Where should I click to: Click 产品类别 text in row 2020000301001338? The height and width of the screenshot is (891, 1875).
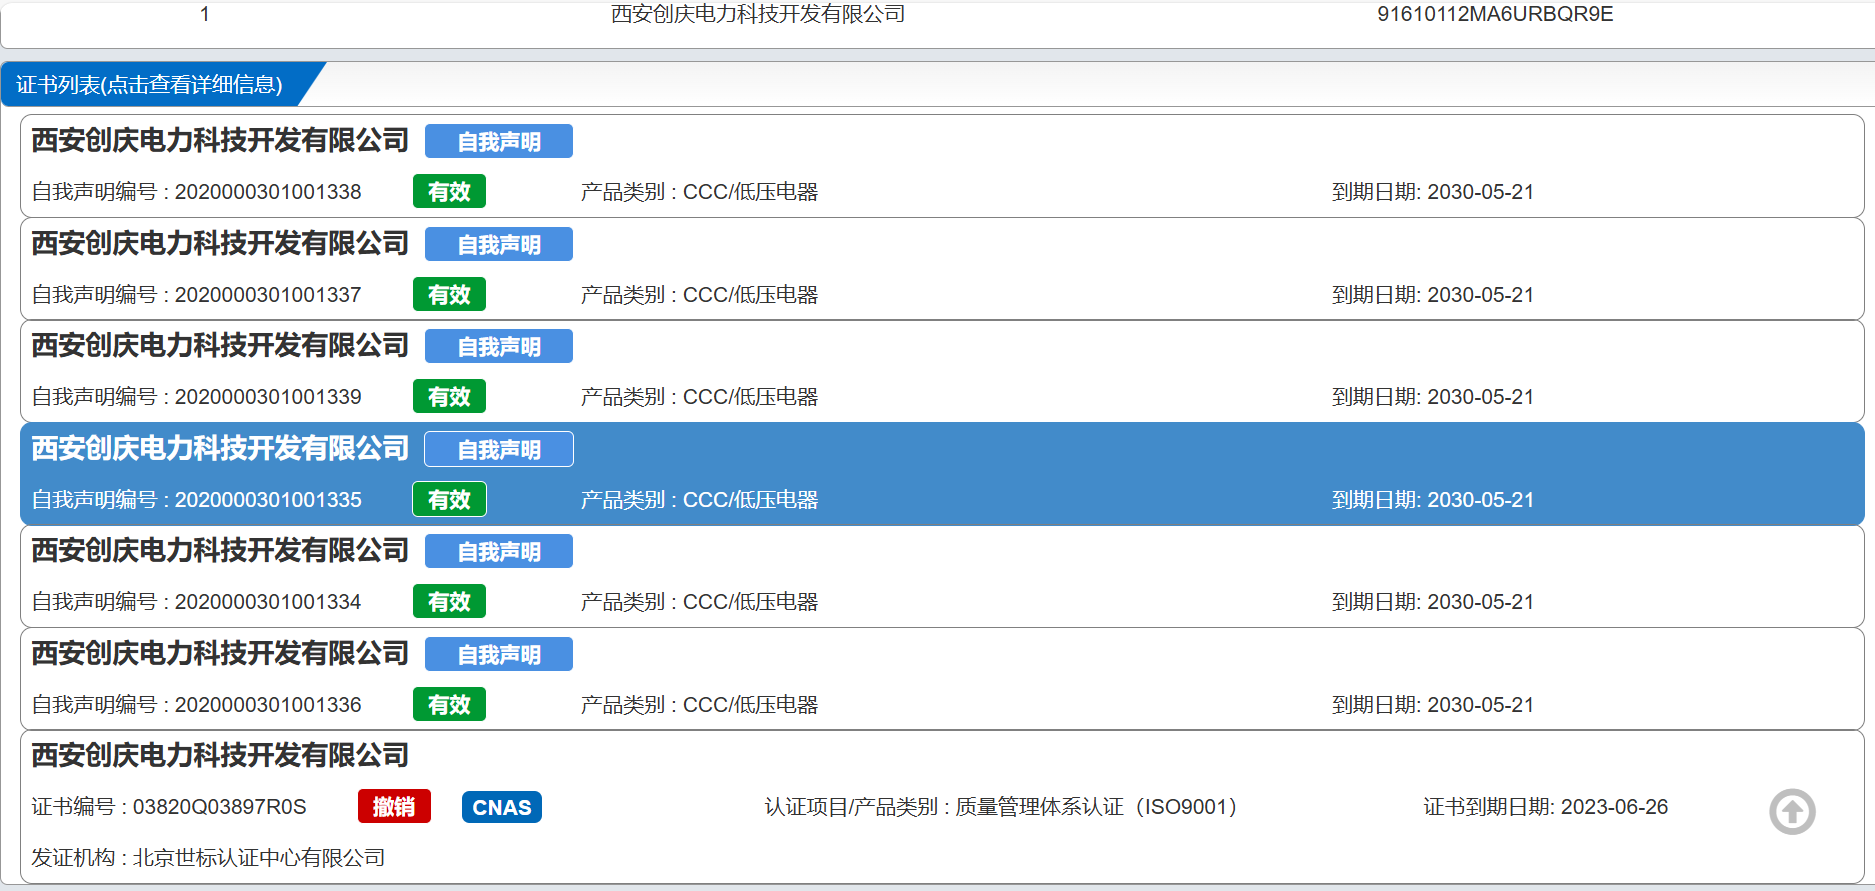point(699,192)
